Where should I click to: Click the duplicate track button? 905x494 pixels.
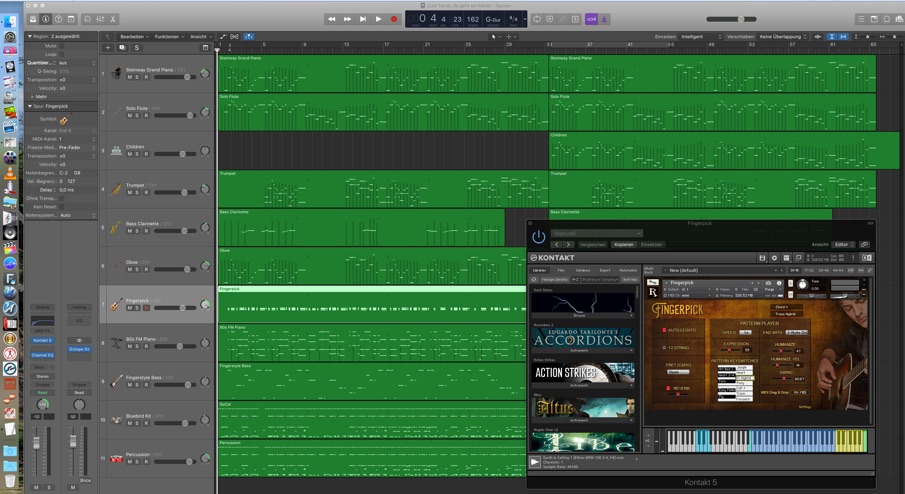(122, 48)
